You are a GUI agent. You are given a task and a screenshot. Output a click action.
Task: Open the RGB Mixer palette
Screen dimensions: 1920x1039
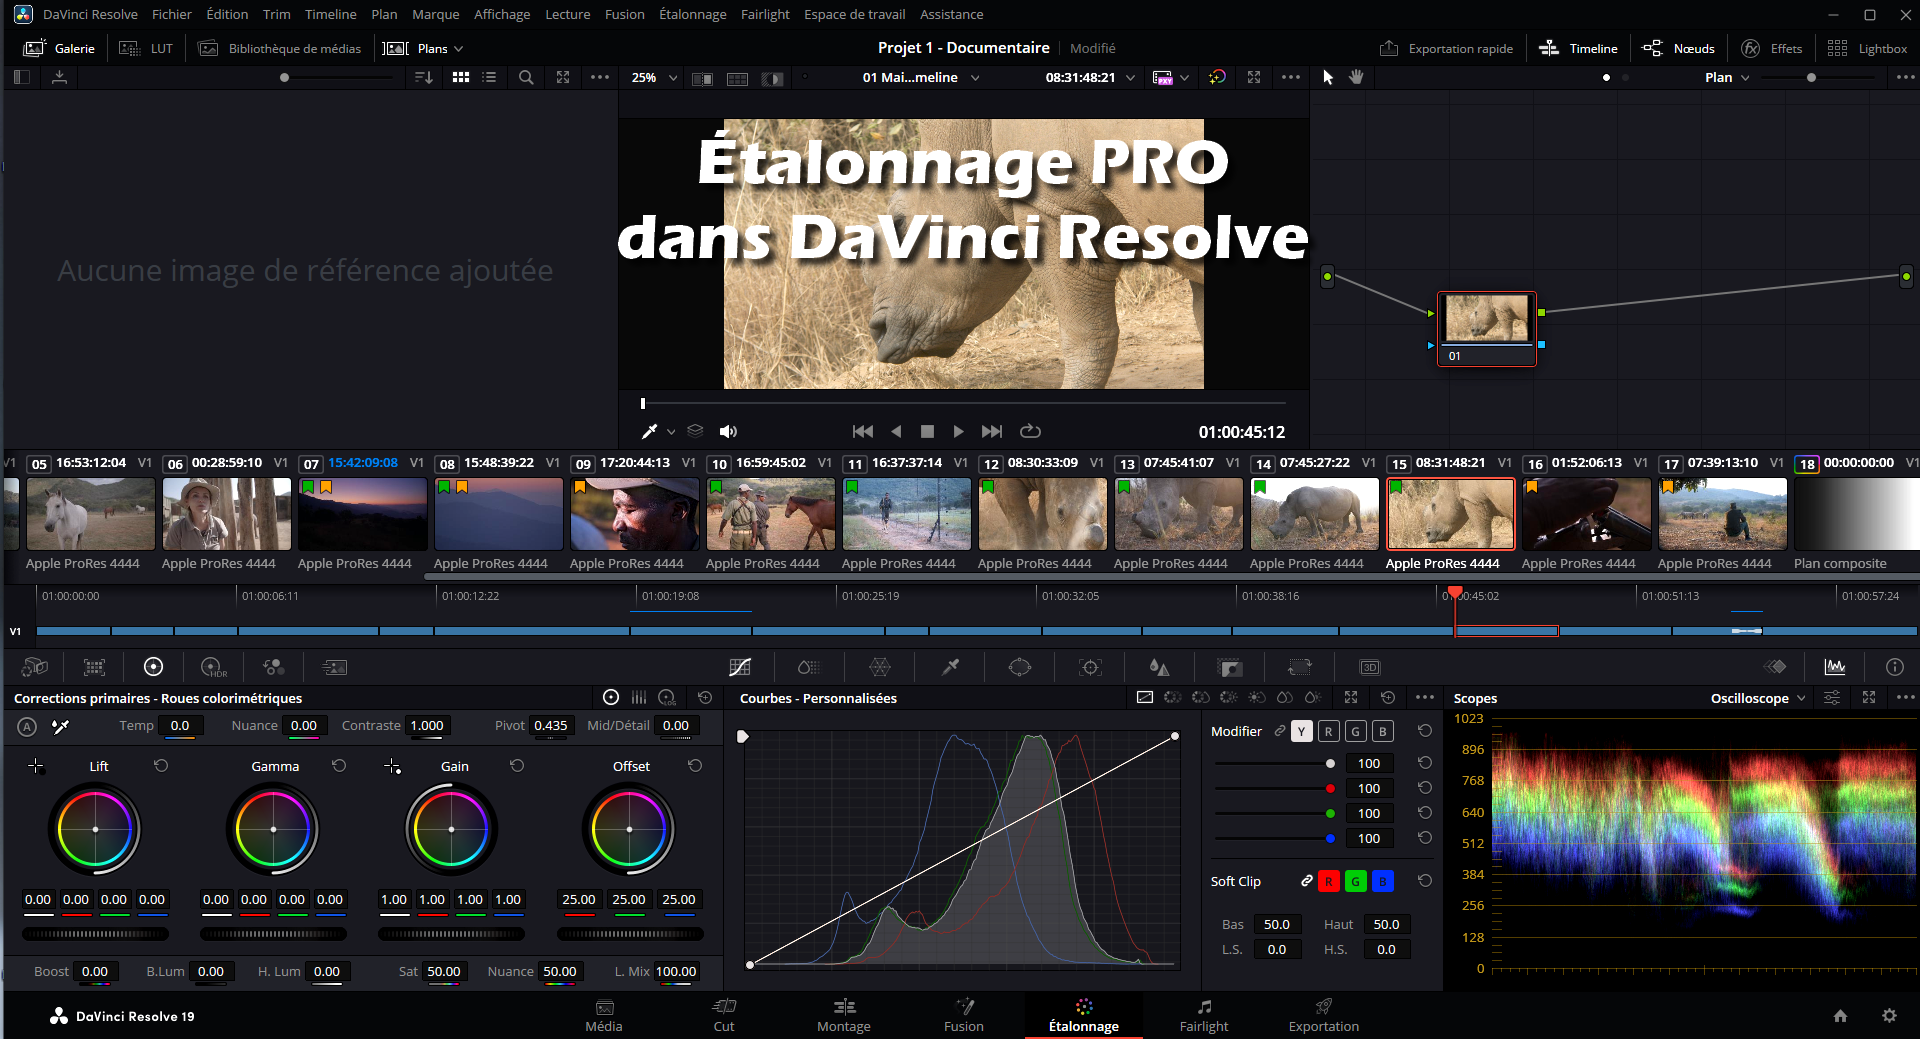(274, 667)
